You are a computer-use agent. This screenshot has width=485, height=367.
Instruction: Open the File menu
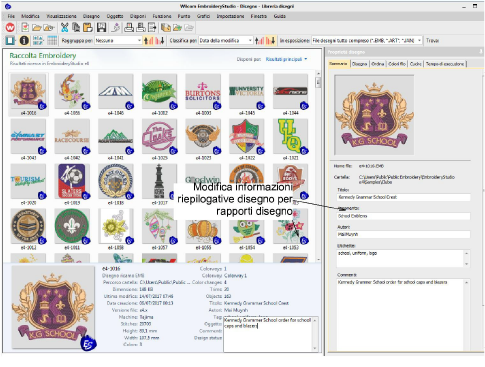coord(11,16)
